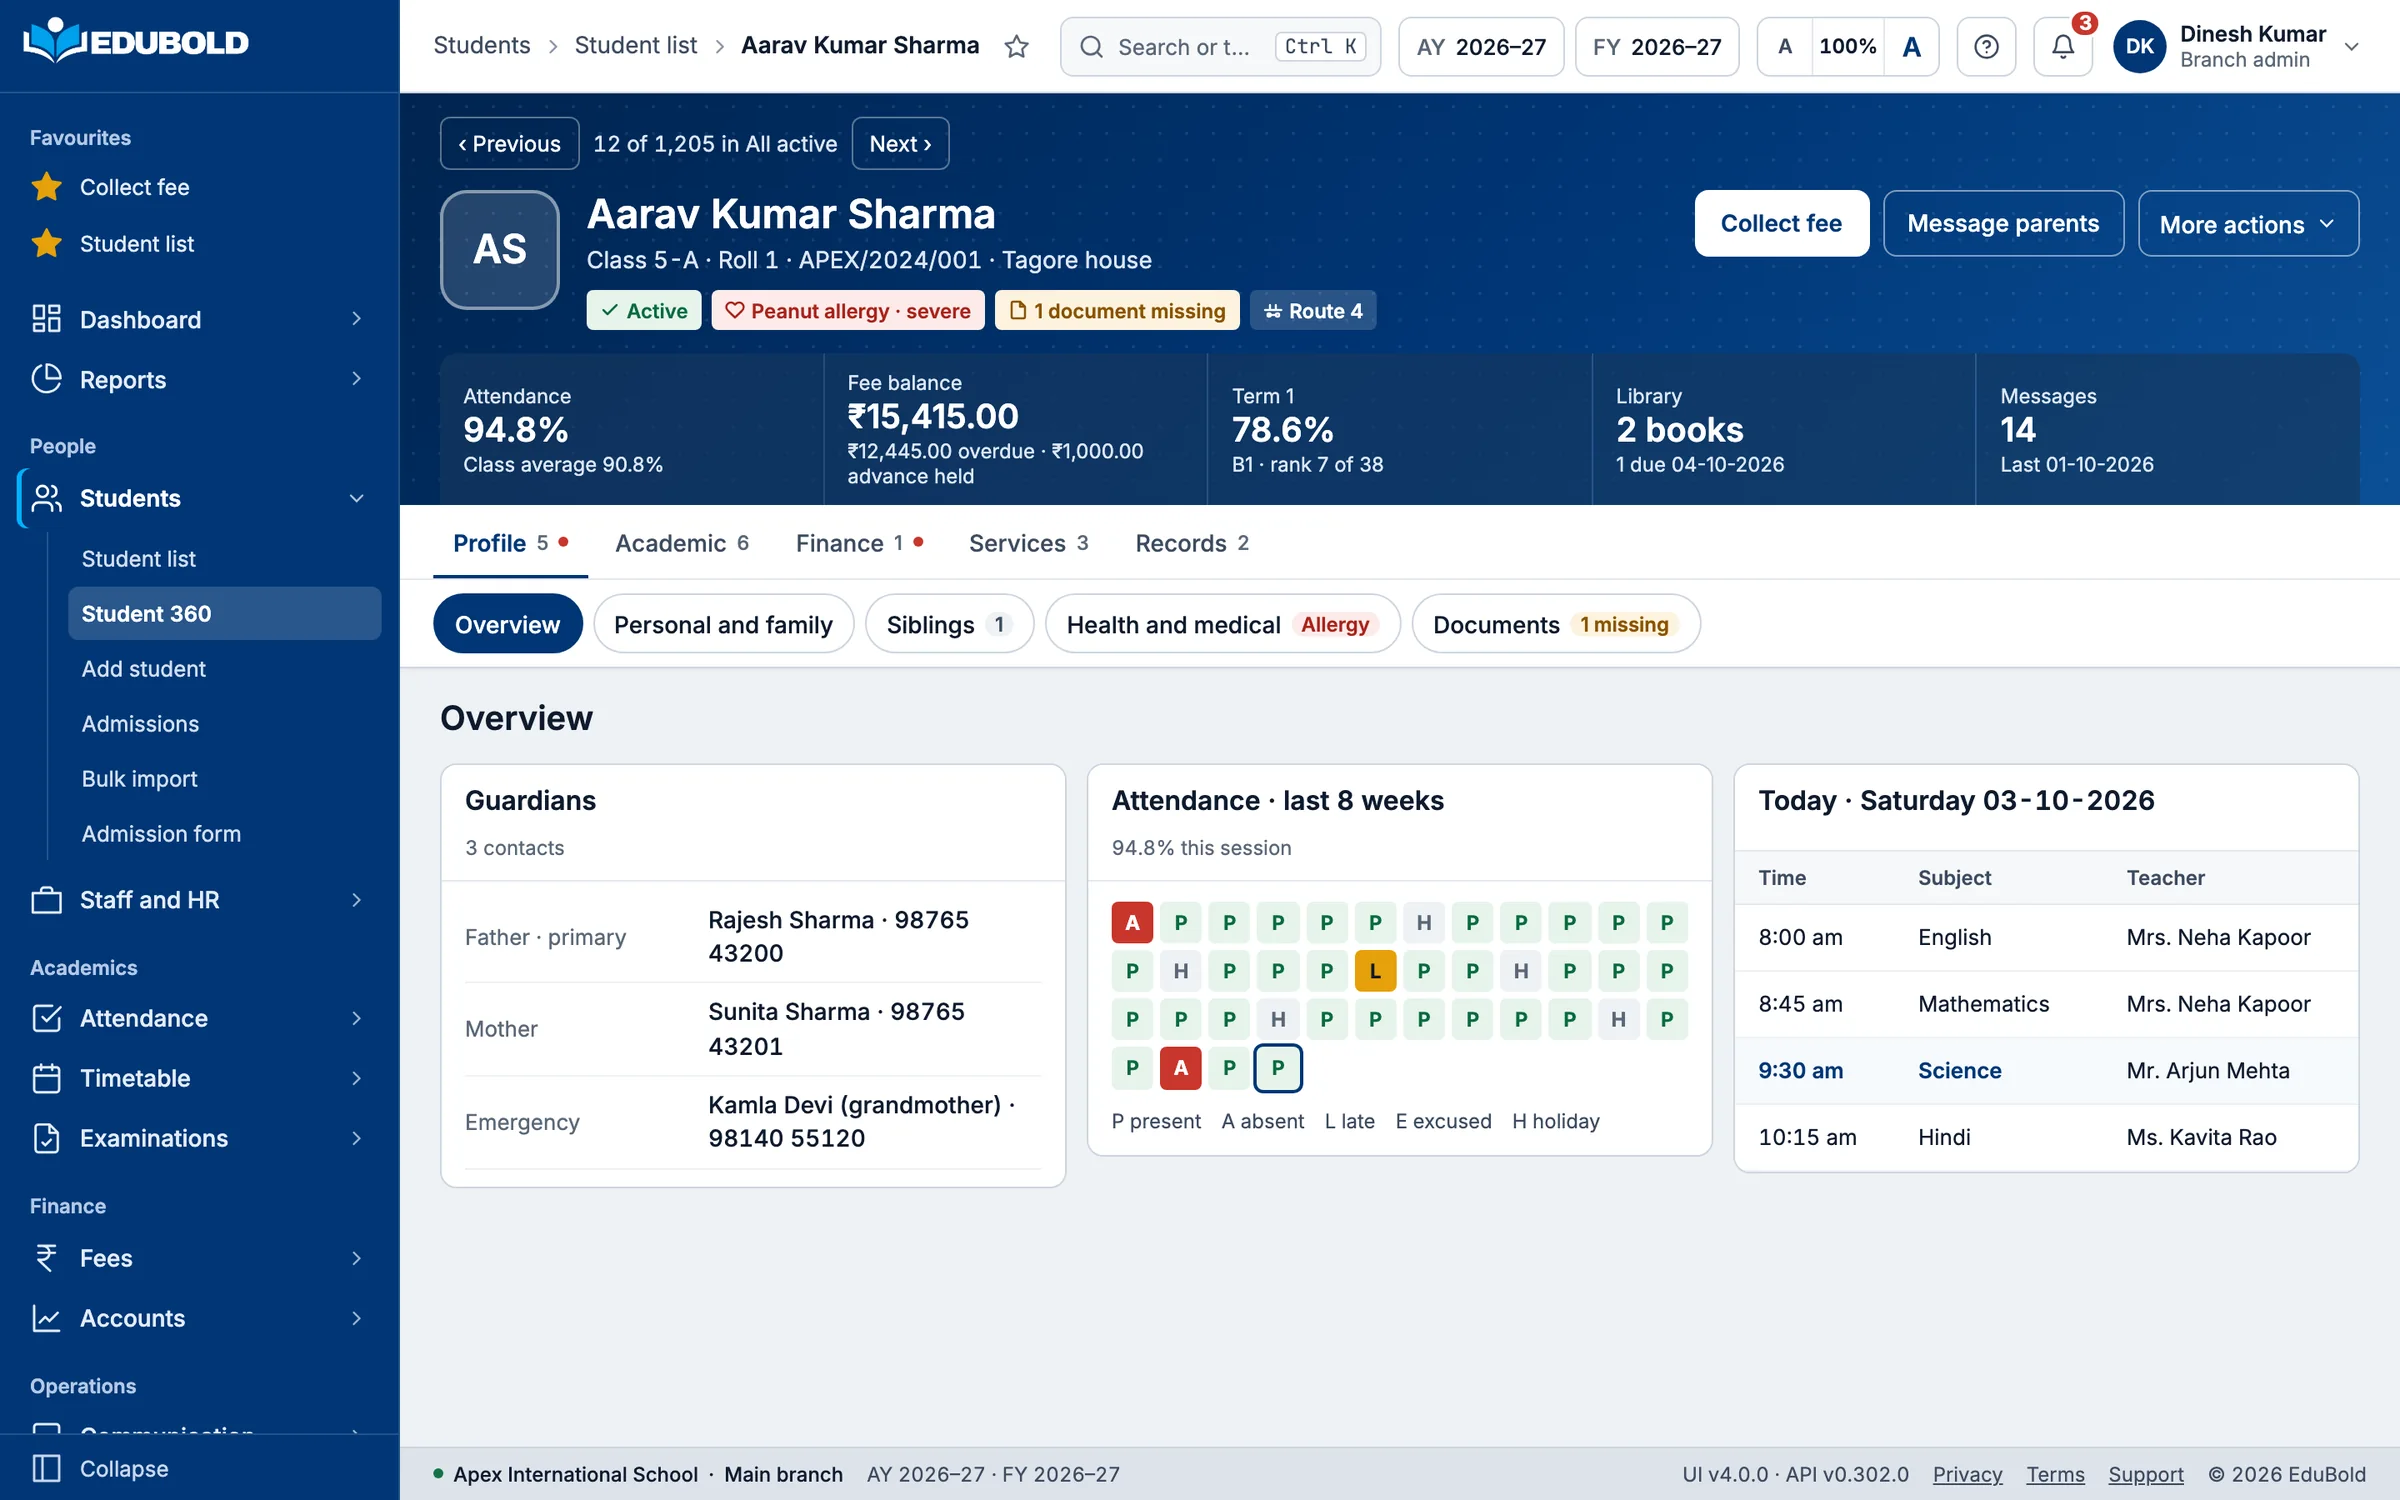Click the EduBold logo
Screen dimensions: 2400x1500
136,42
